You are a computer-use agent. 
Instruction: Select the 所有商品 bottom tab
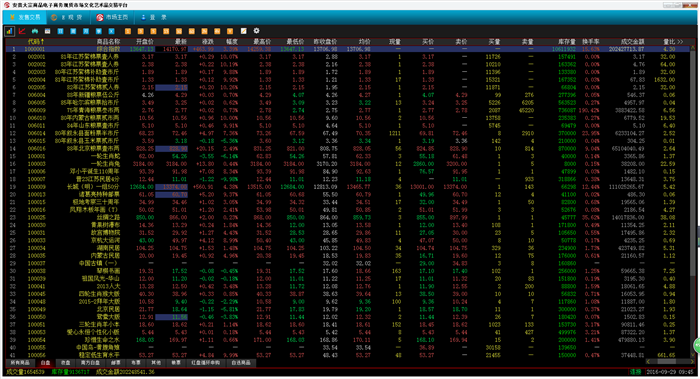click(20, 362)
